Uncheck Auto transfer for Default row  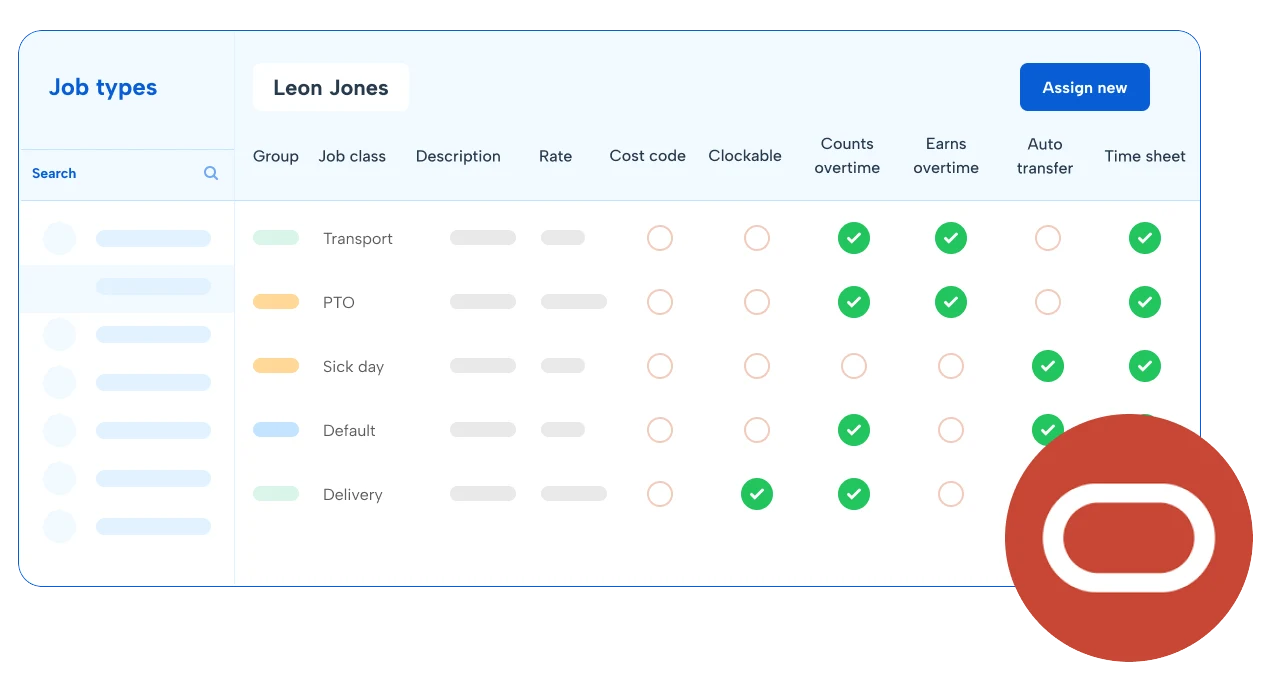tap(1046, 428)
